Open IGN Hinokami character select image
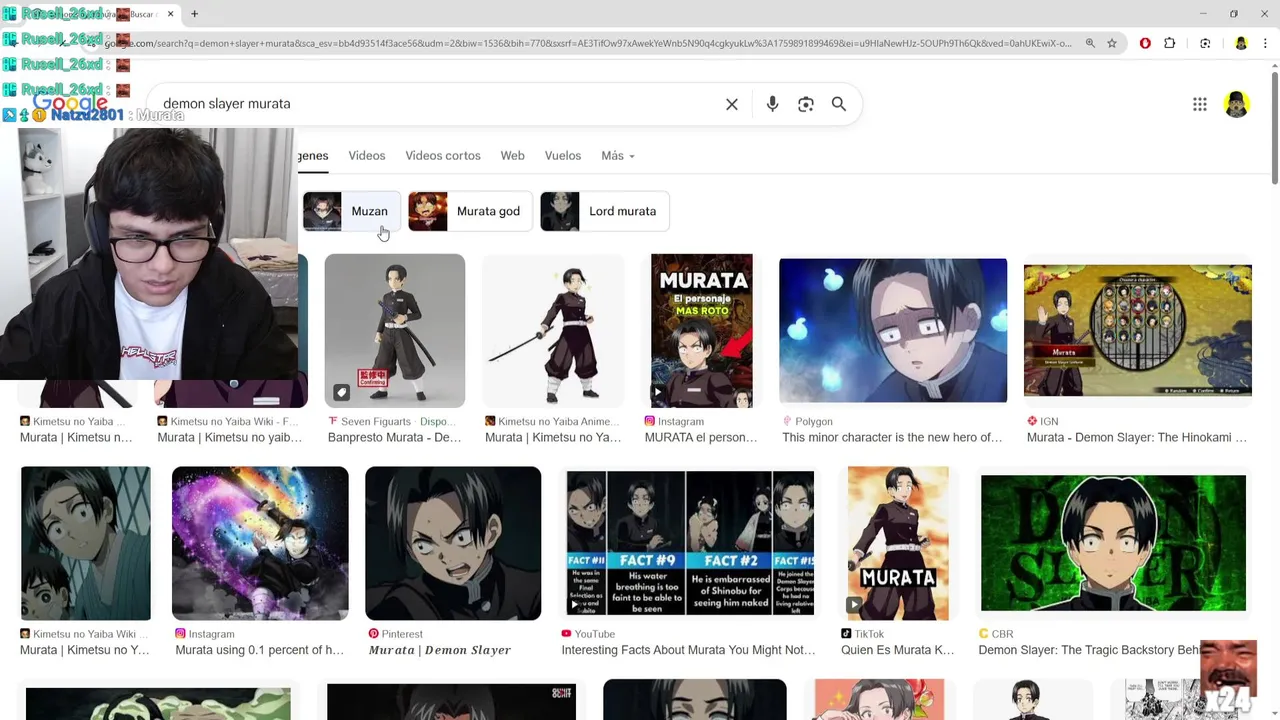Image resolution: width=1280 pixels, height=720 pixels. point(1138,330)
